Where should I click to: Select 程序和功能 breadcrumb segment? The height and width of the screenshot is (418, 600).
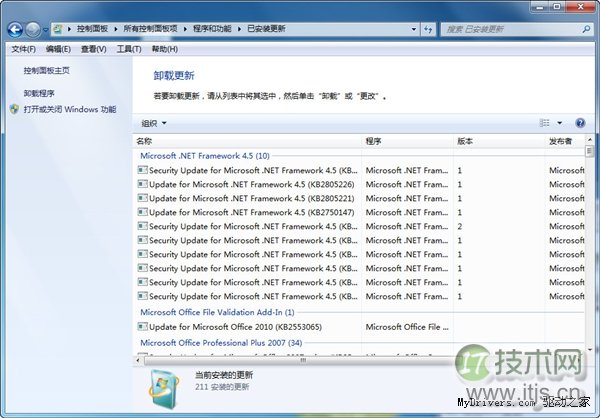pos(212,29)
